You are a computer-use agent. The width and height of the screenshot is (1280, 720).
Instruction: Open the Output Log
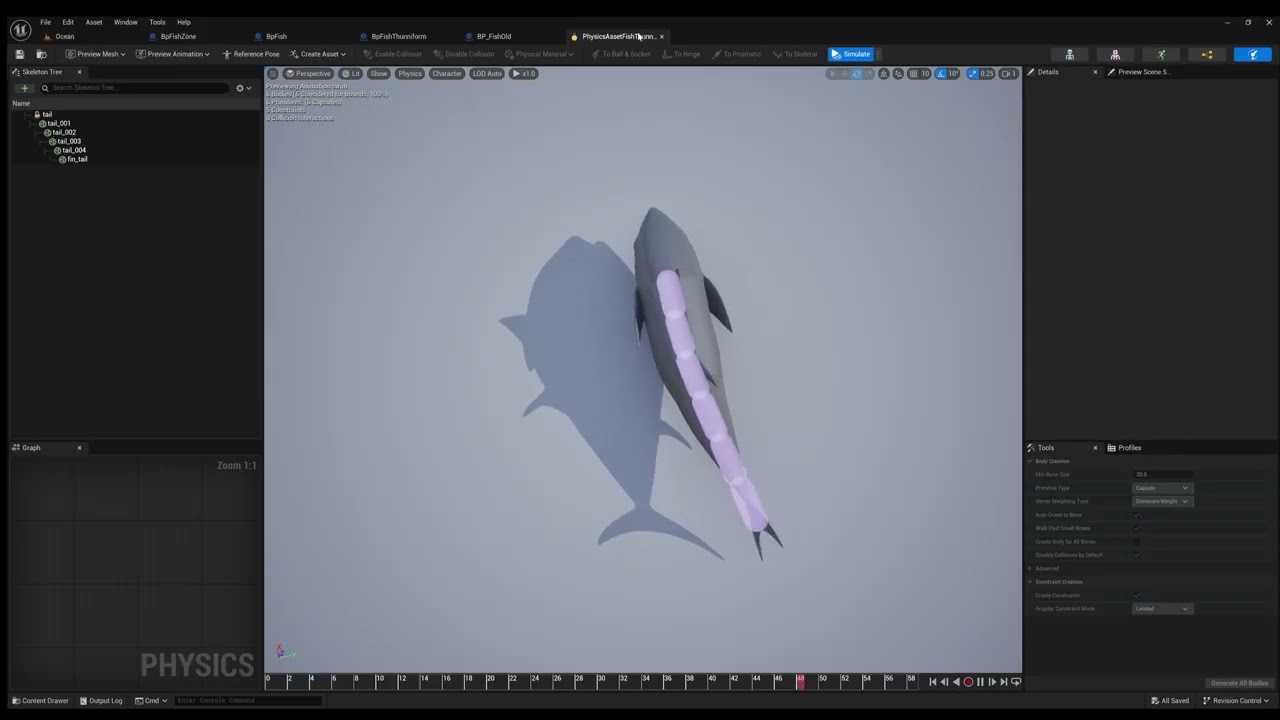pyautogui.click(x=101, y=701)
